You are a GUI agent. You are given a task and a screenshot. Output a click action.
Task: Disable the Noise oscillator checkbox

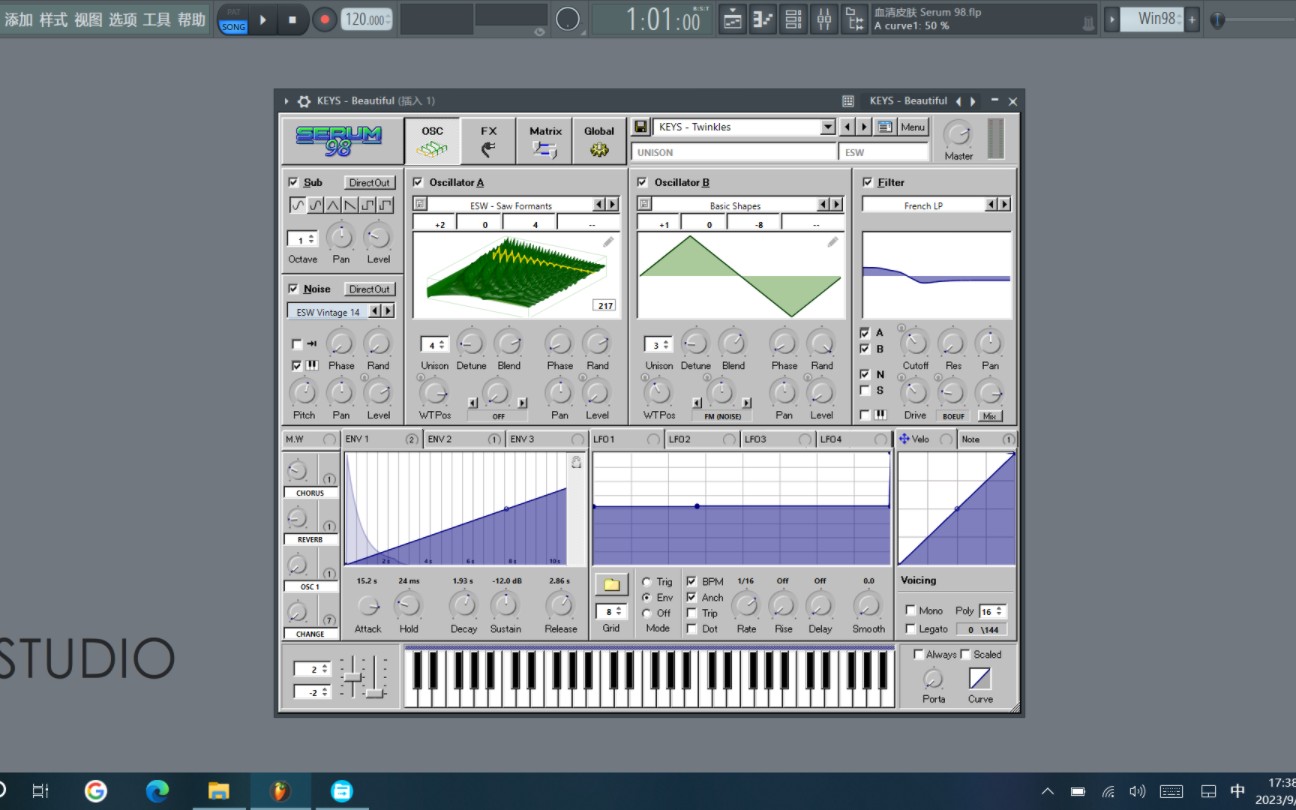293,288
